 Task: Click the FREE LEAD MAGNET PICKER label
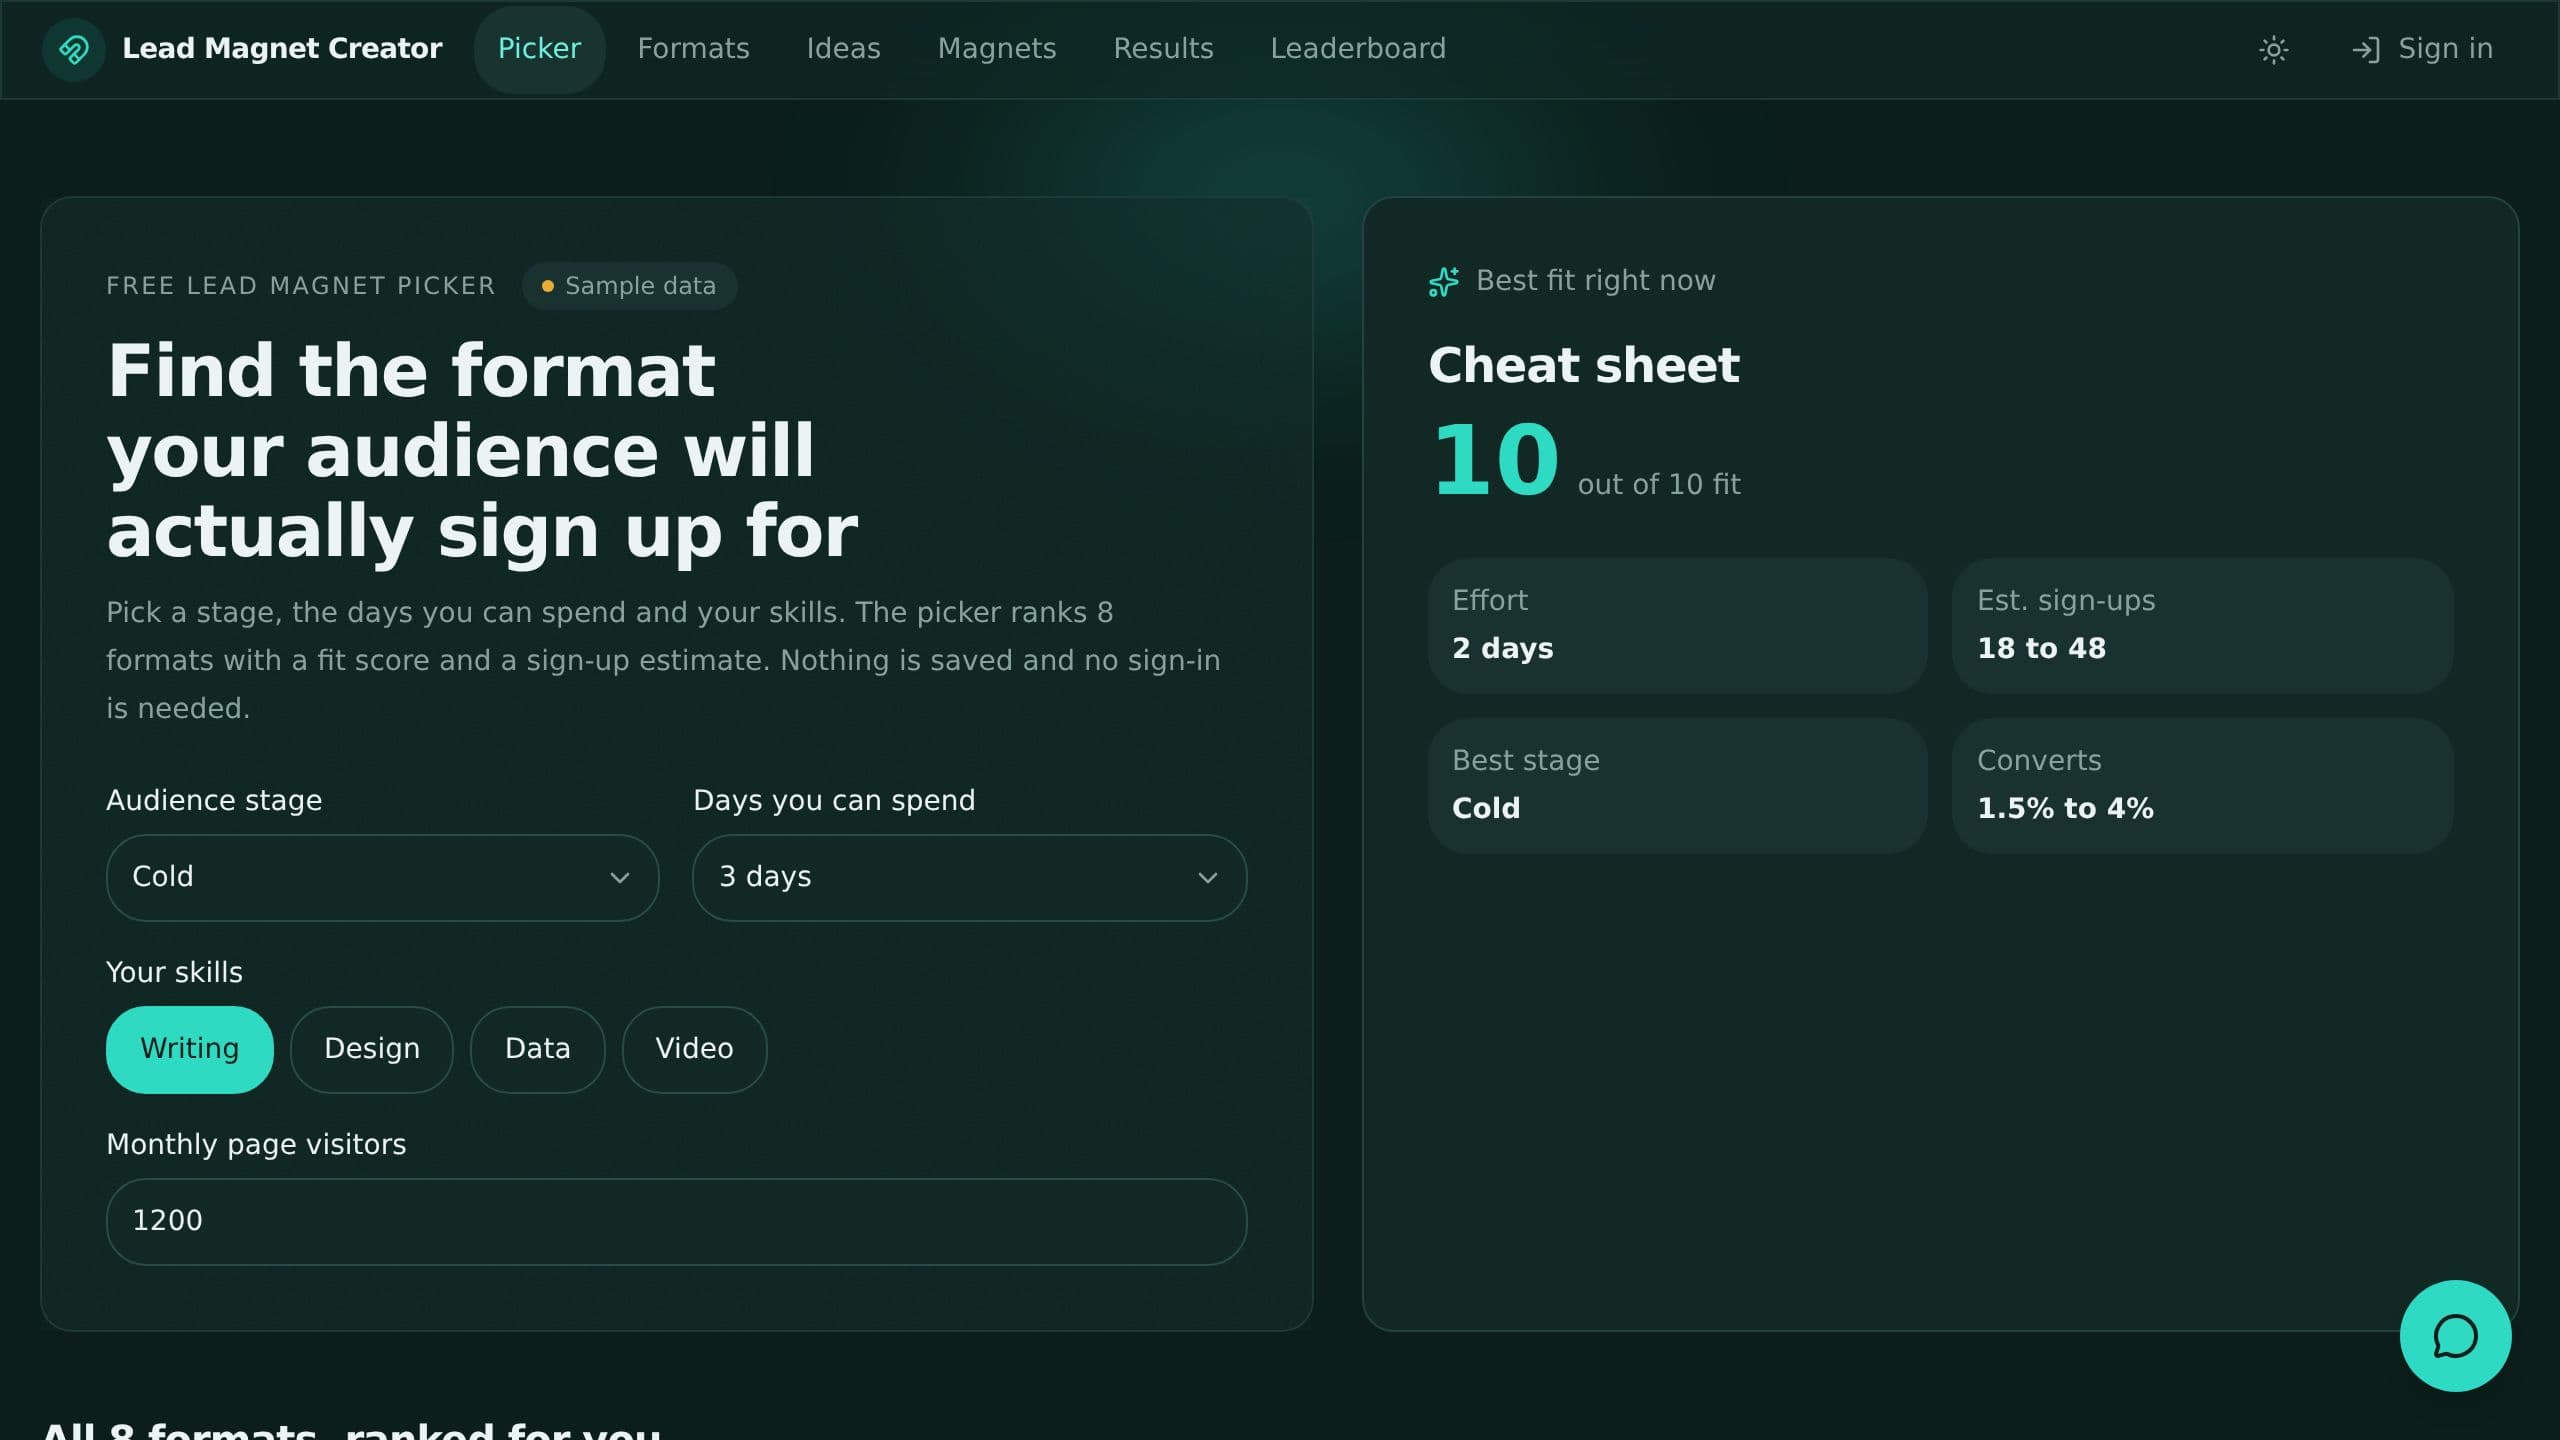[301, 286]
